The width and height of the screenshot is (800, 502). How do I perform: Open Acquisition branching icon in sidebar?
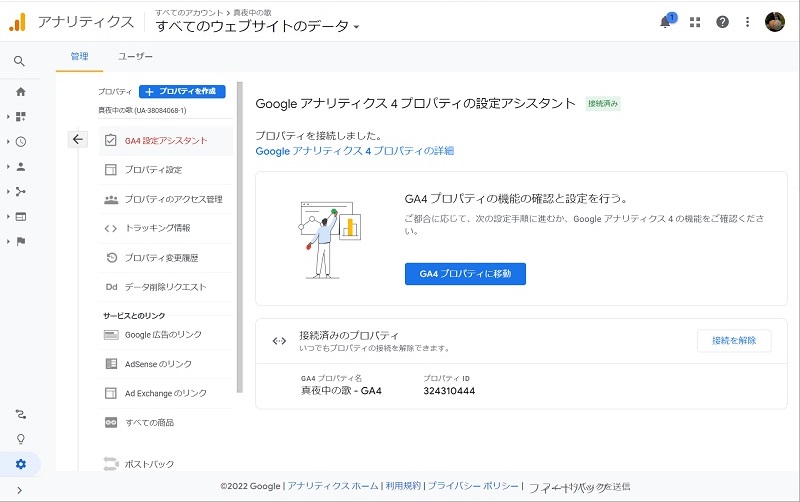20,192
